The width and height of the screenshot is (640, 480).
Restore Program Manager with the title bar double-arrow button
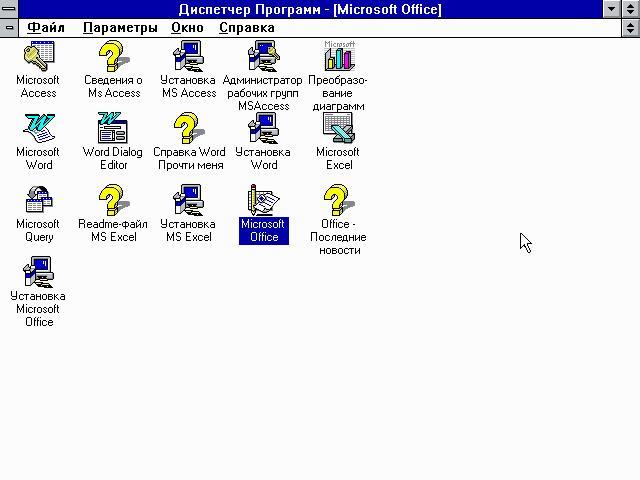(631, 9)
